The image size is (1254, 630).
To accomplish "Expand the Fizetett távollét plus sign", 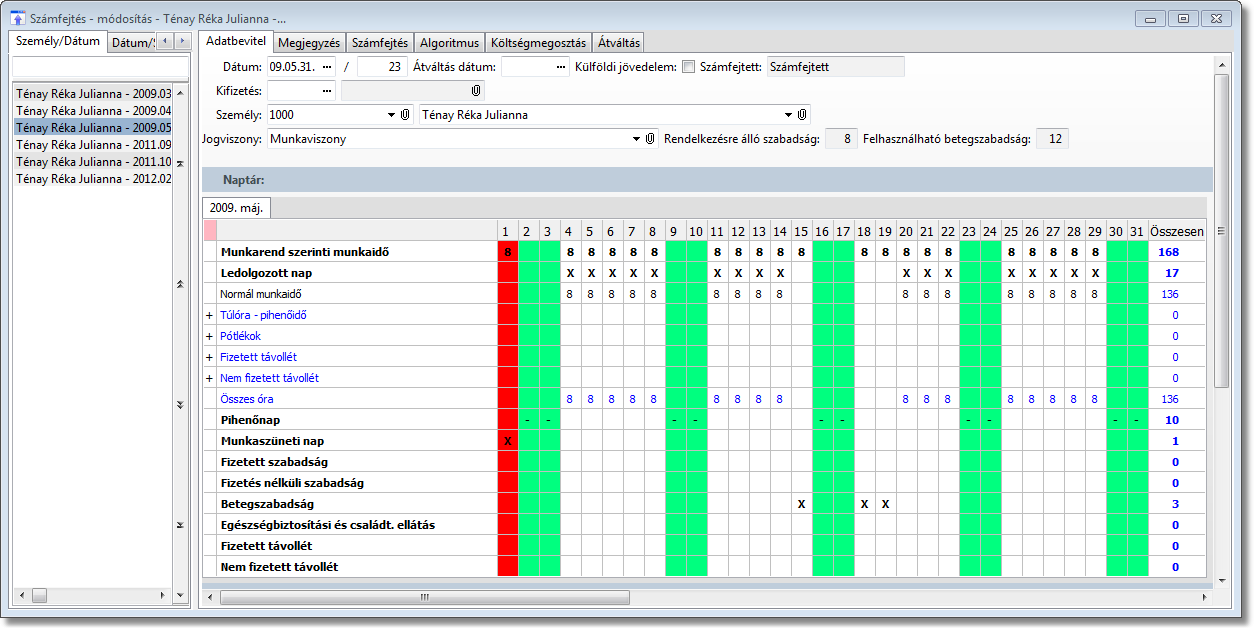I will 209,357.
